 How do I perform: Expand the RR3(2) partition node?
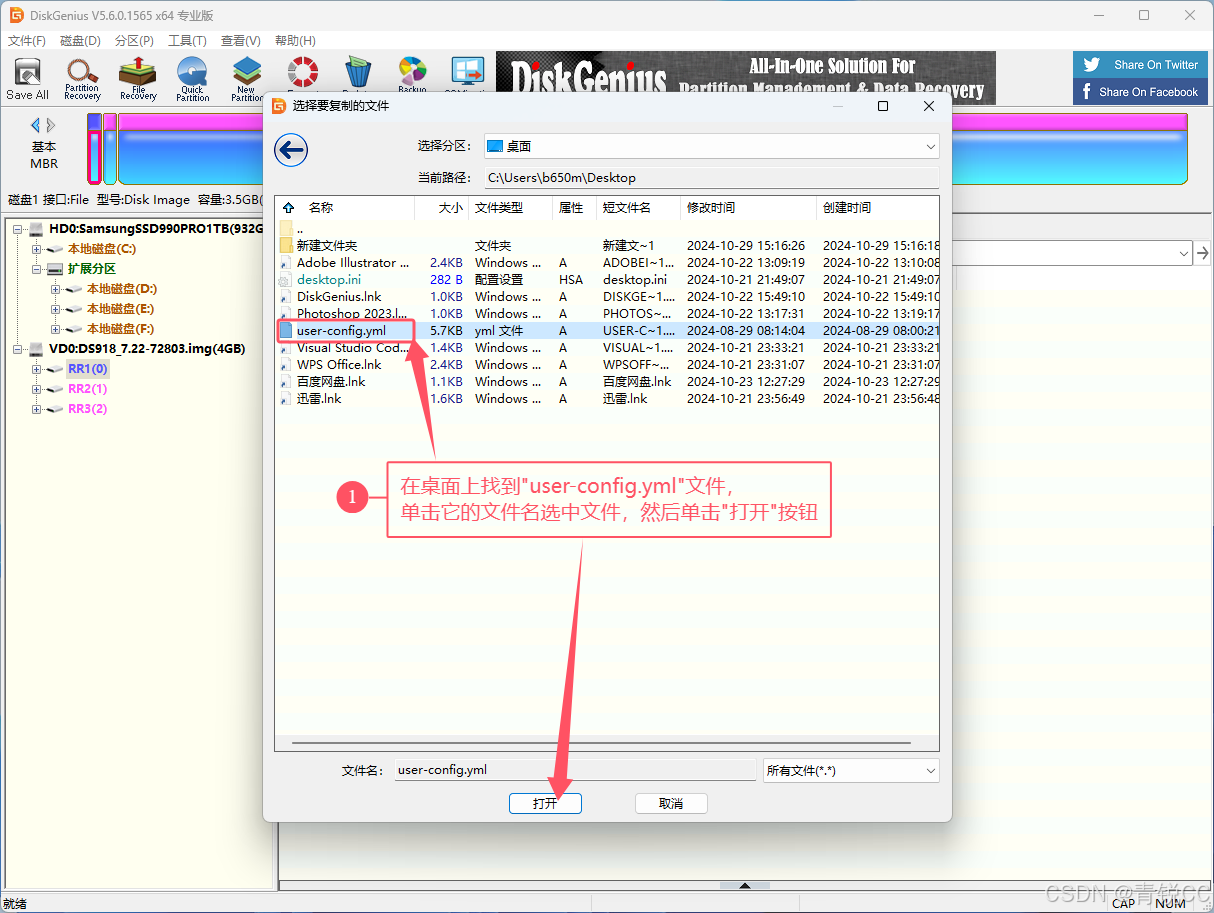[37, 410]
